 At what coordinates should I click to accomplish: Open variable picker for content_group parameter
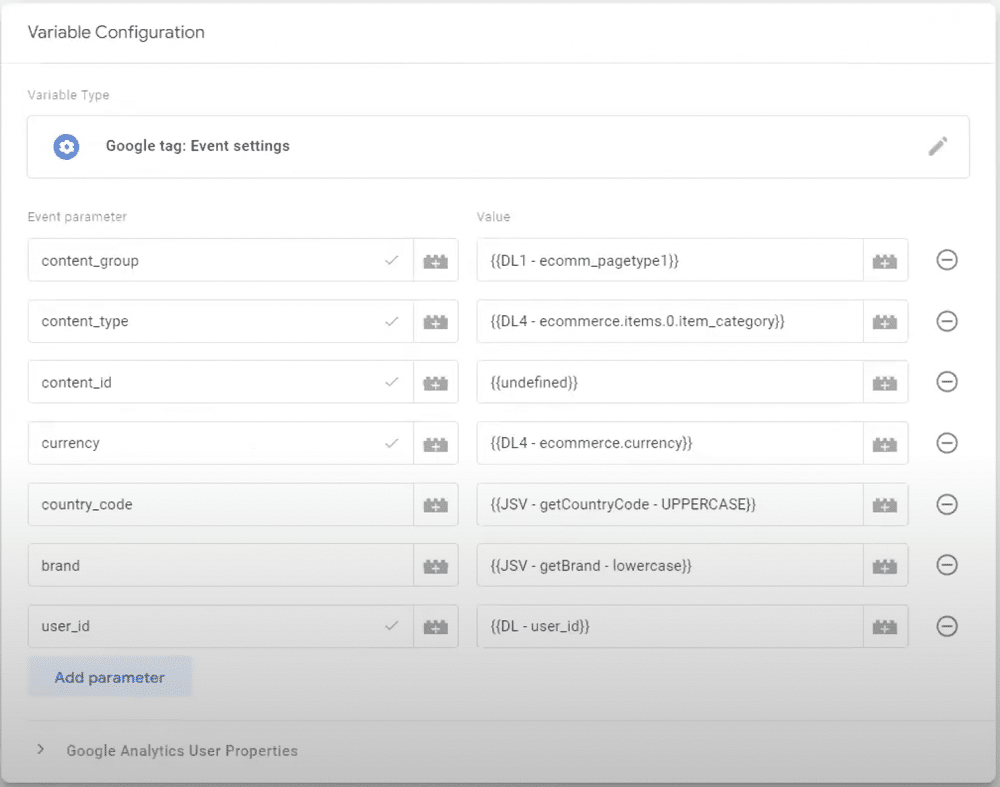click(435, 260)
